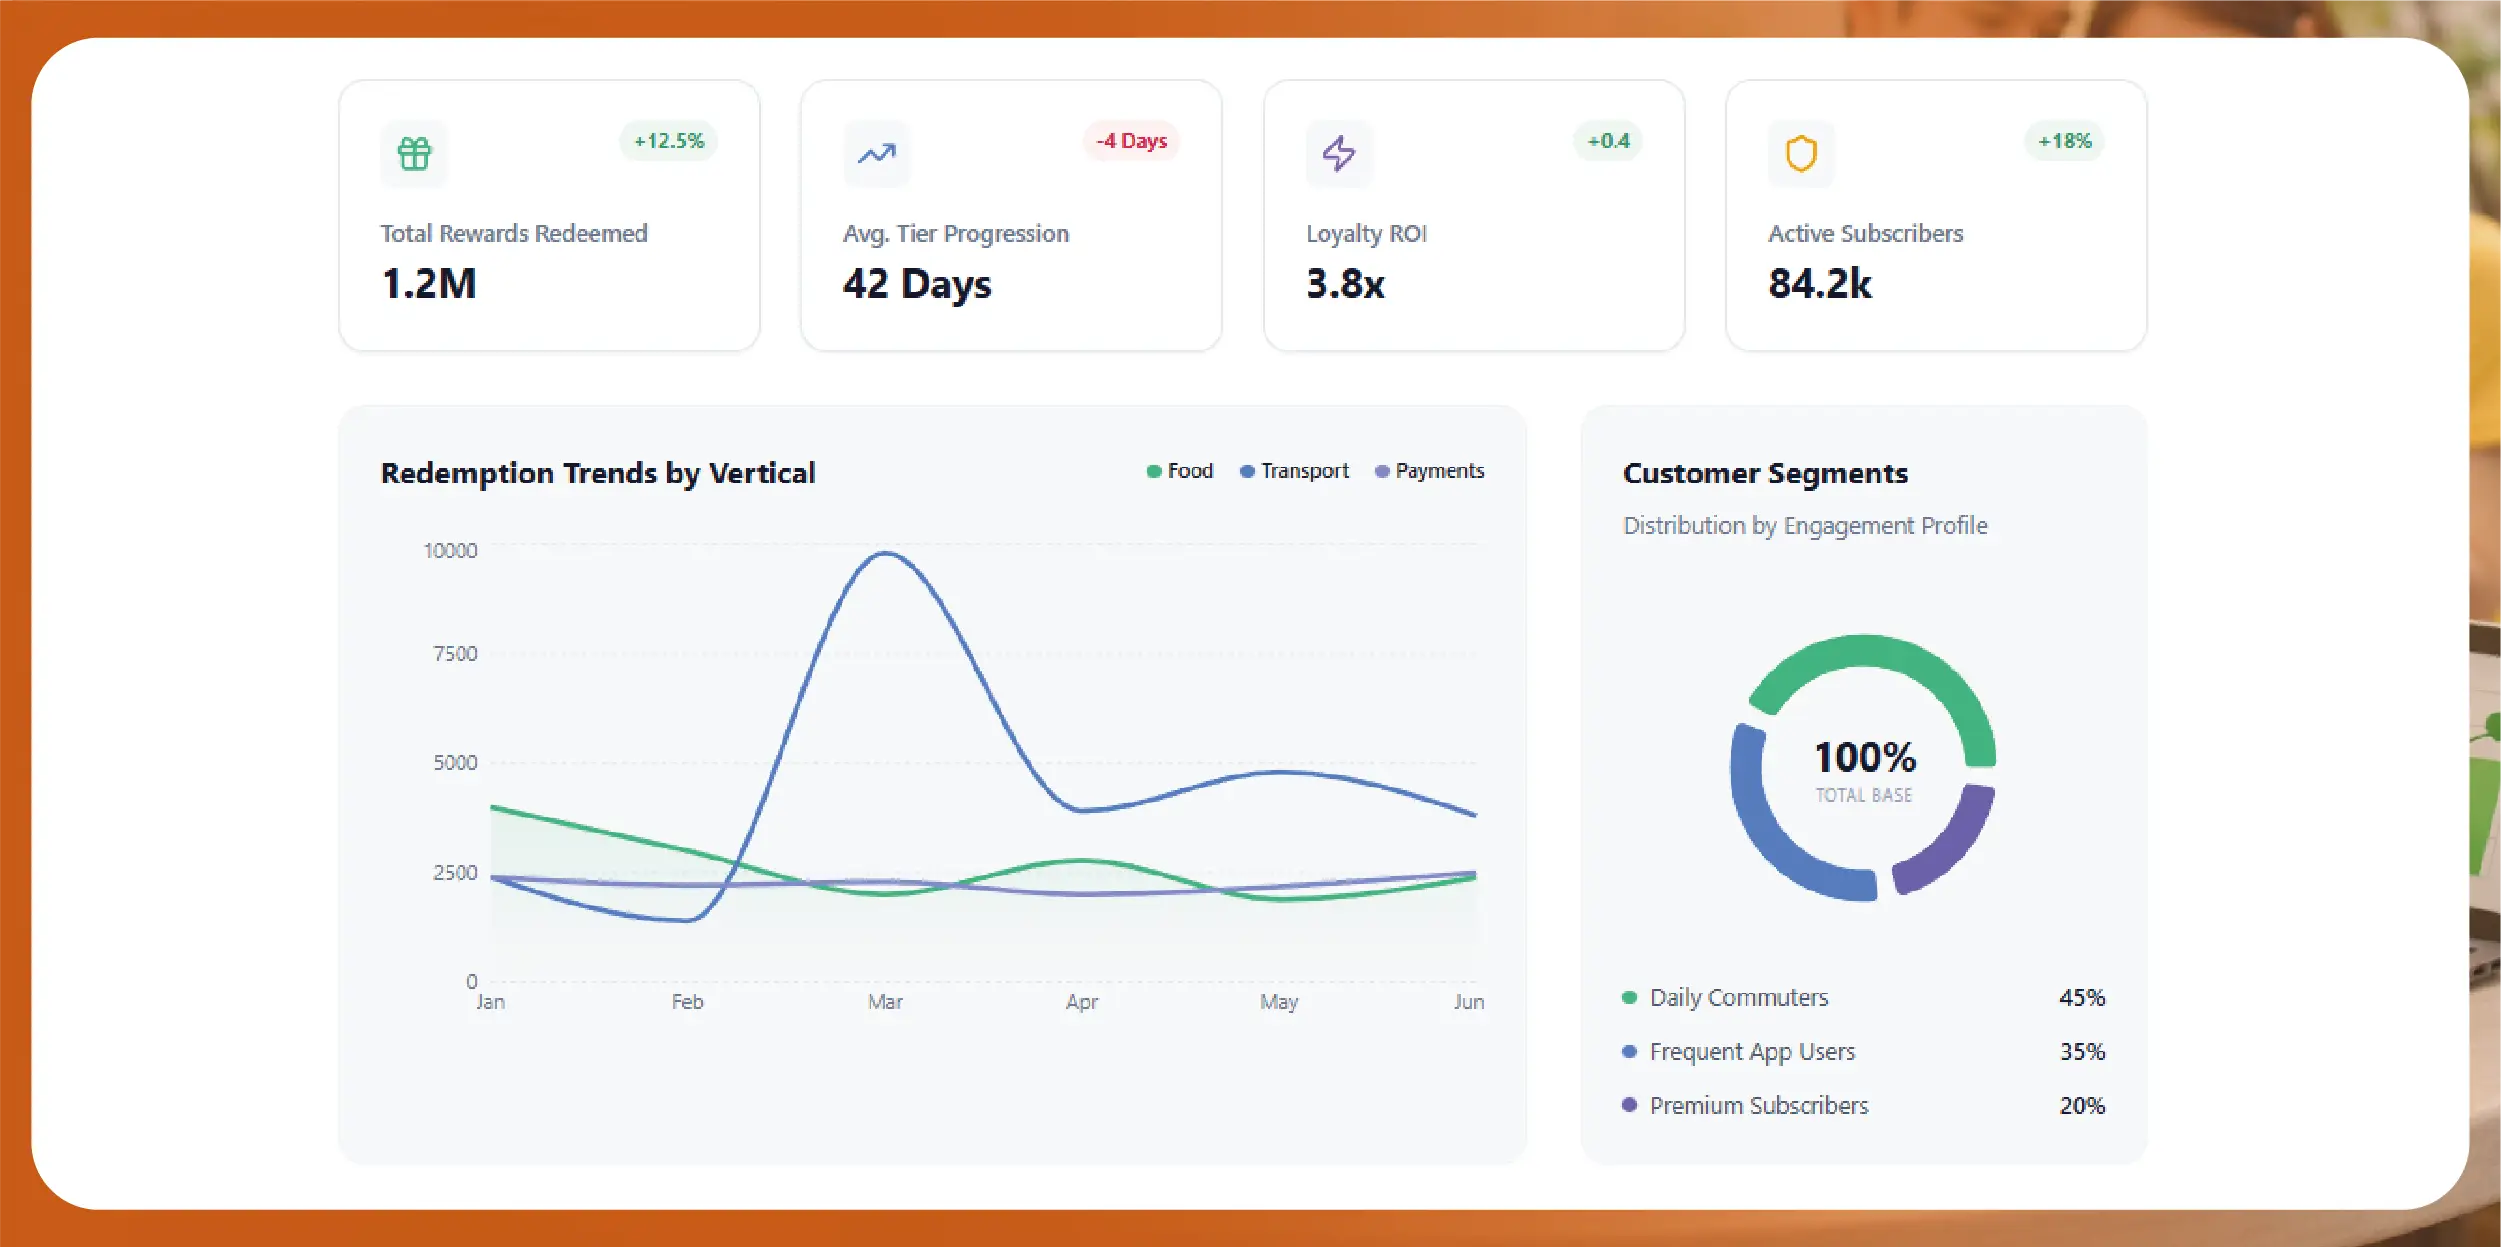Click the +12.5% change badge
2501x1248 pixels.
pos(669,141)
